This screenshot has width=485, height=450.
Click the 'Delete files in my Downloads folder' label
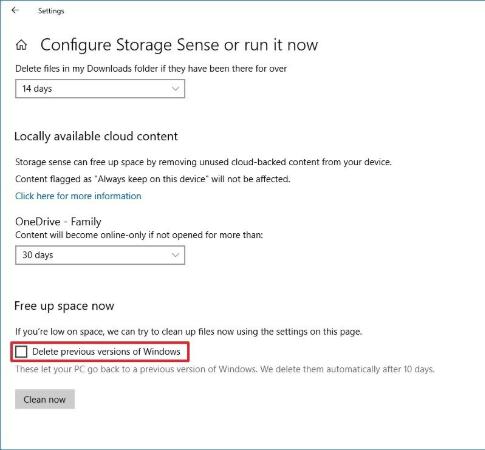click(151, 69)
